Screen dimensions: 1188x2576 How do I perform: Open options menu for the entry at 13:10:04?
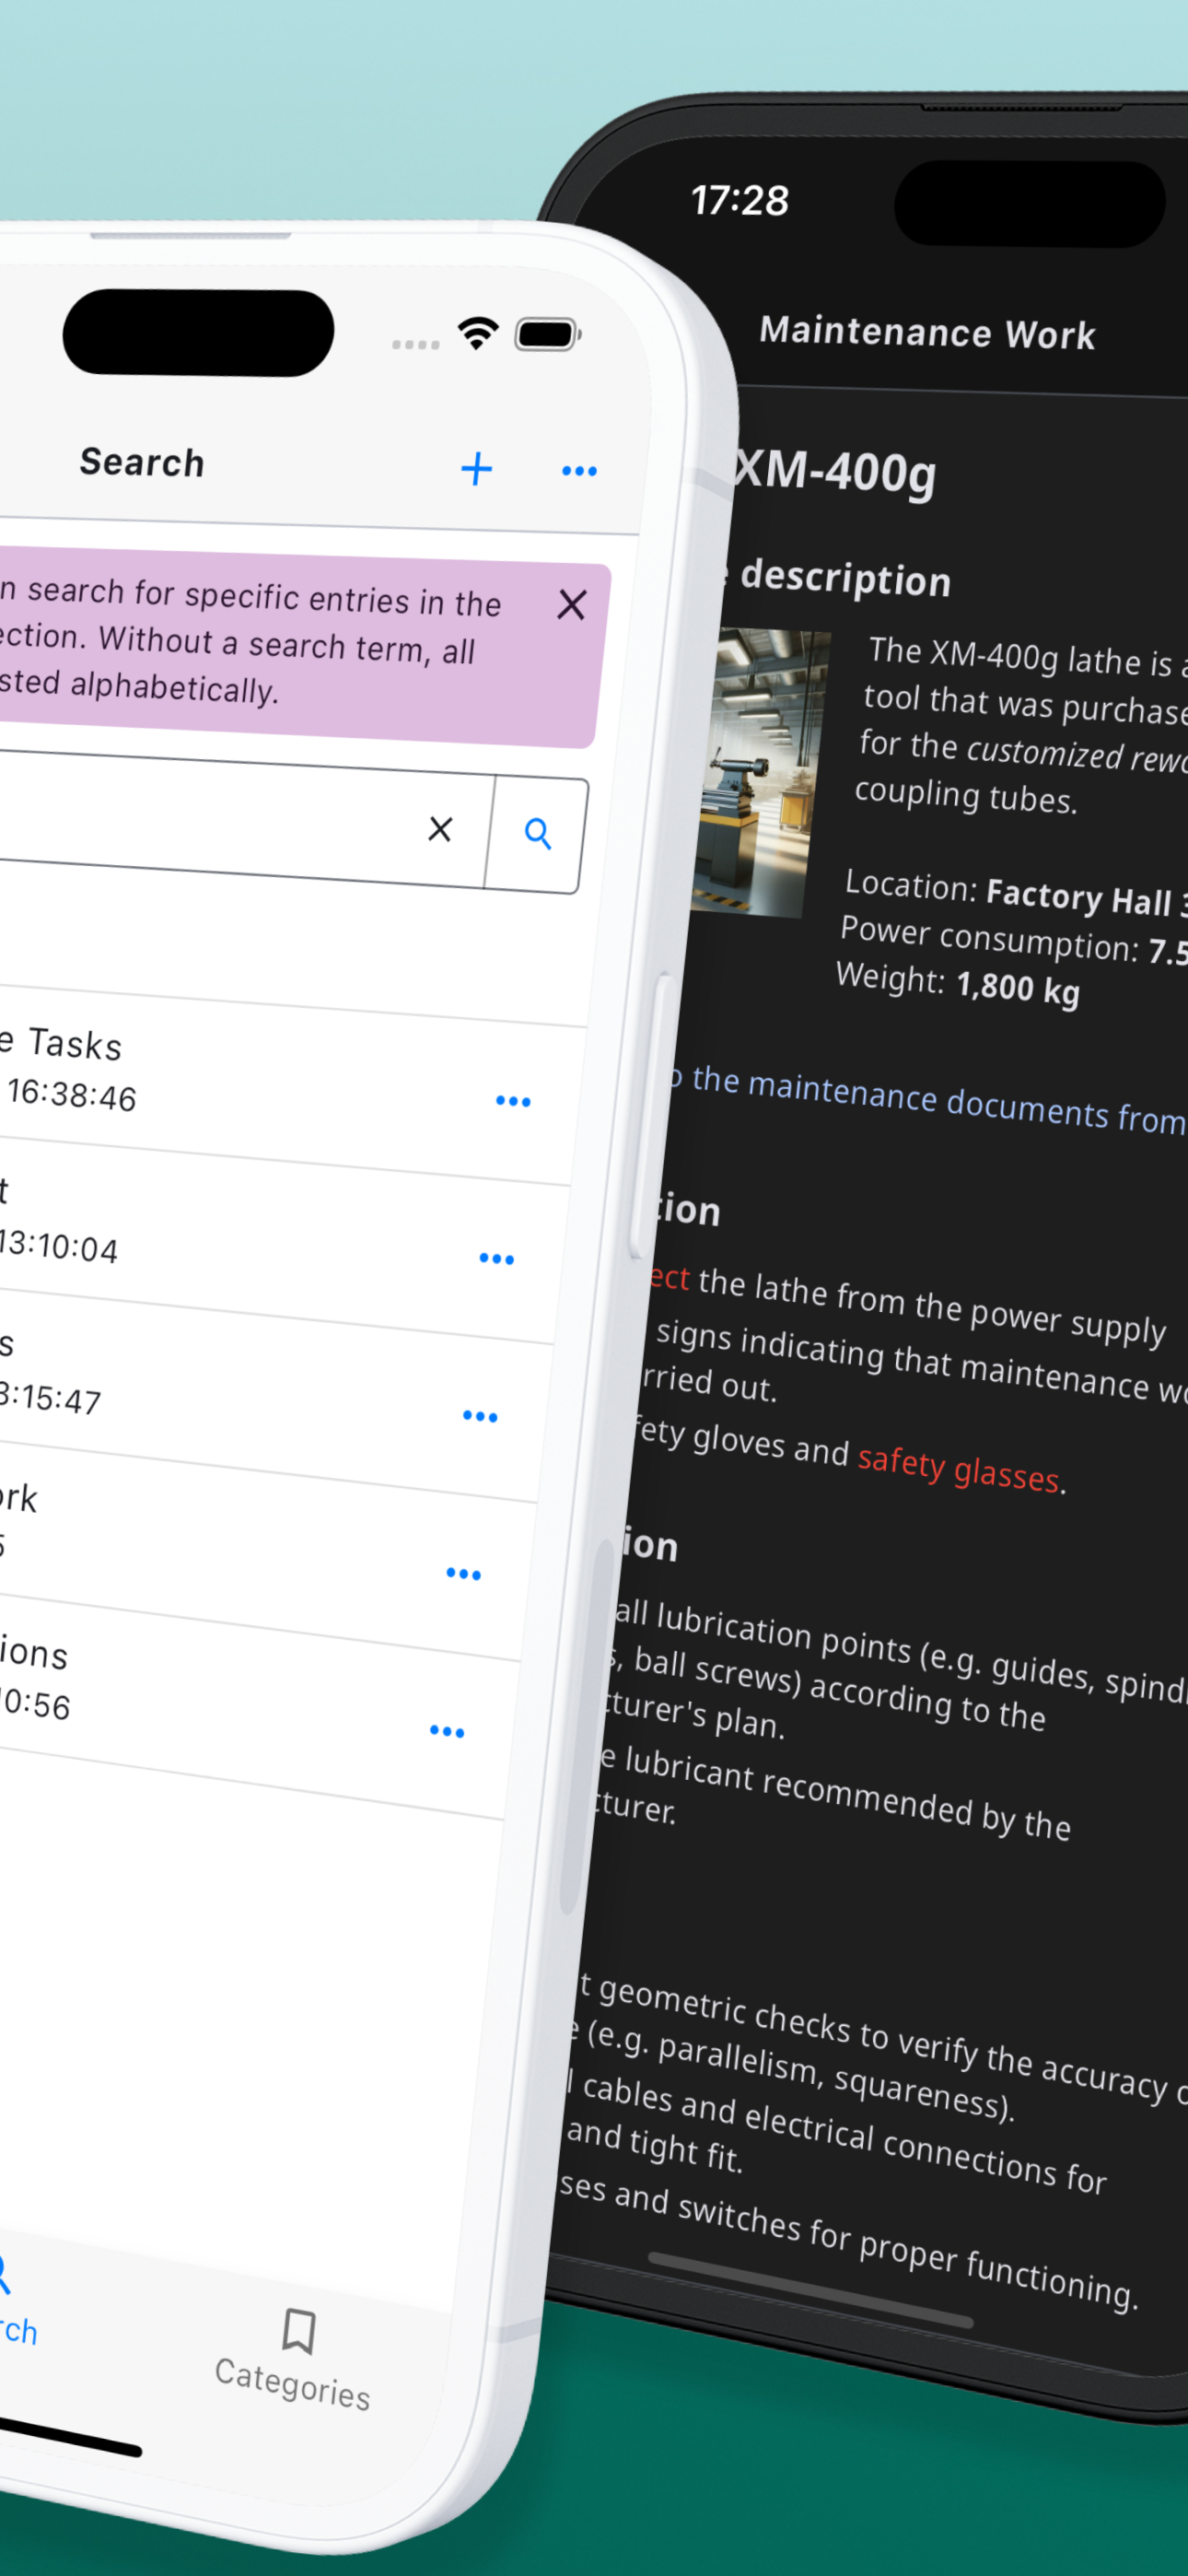496,1258
